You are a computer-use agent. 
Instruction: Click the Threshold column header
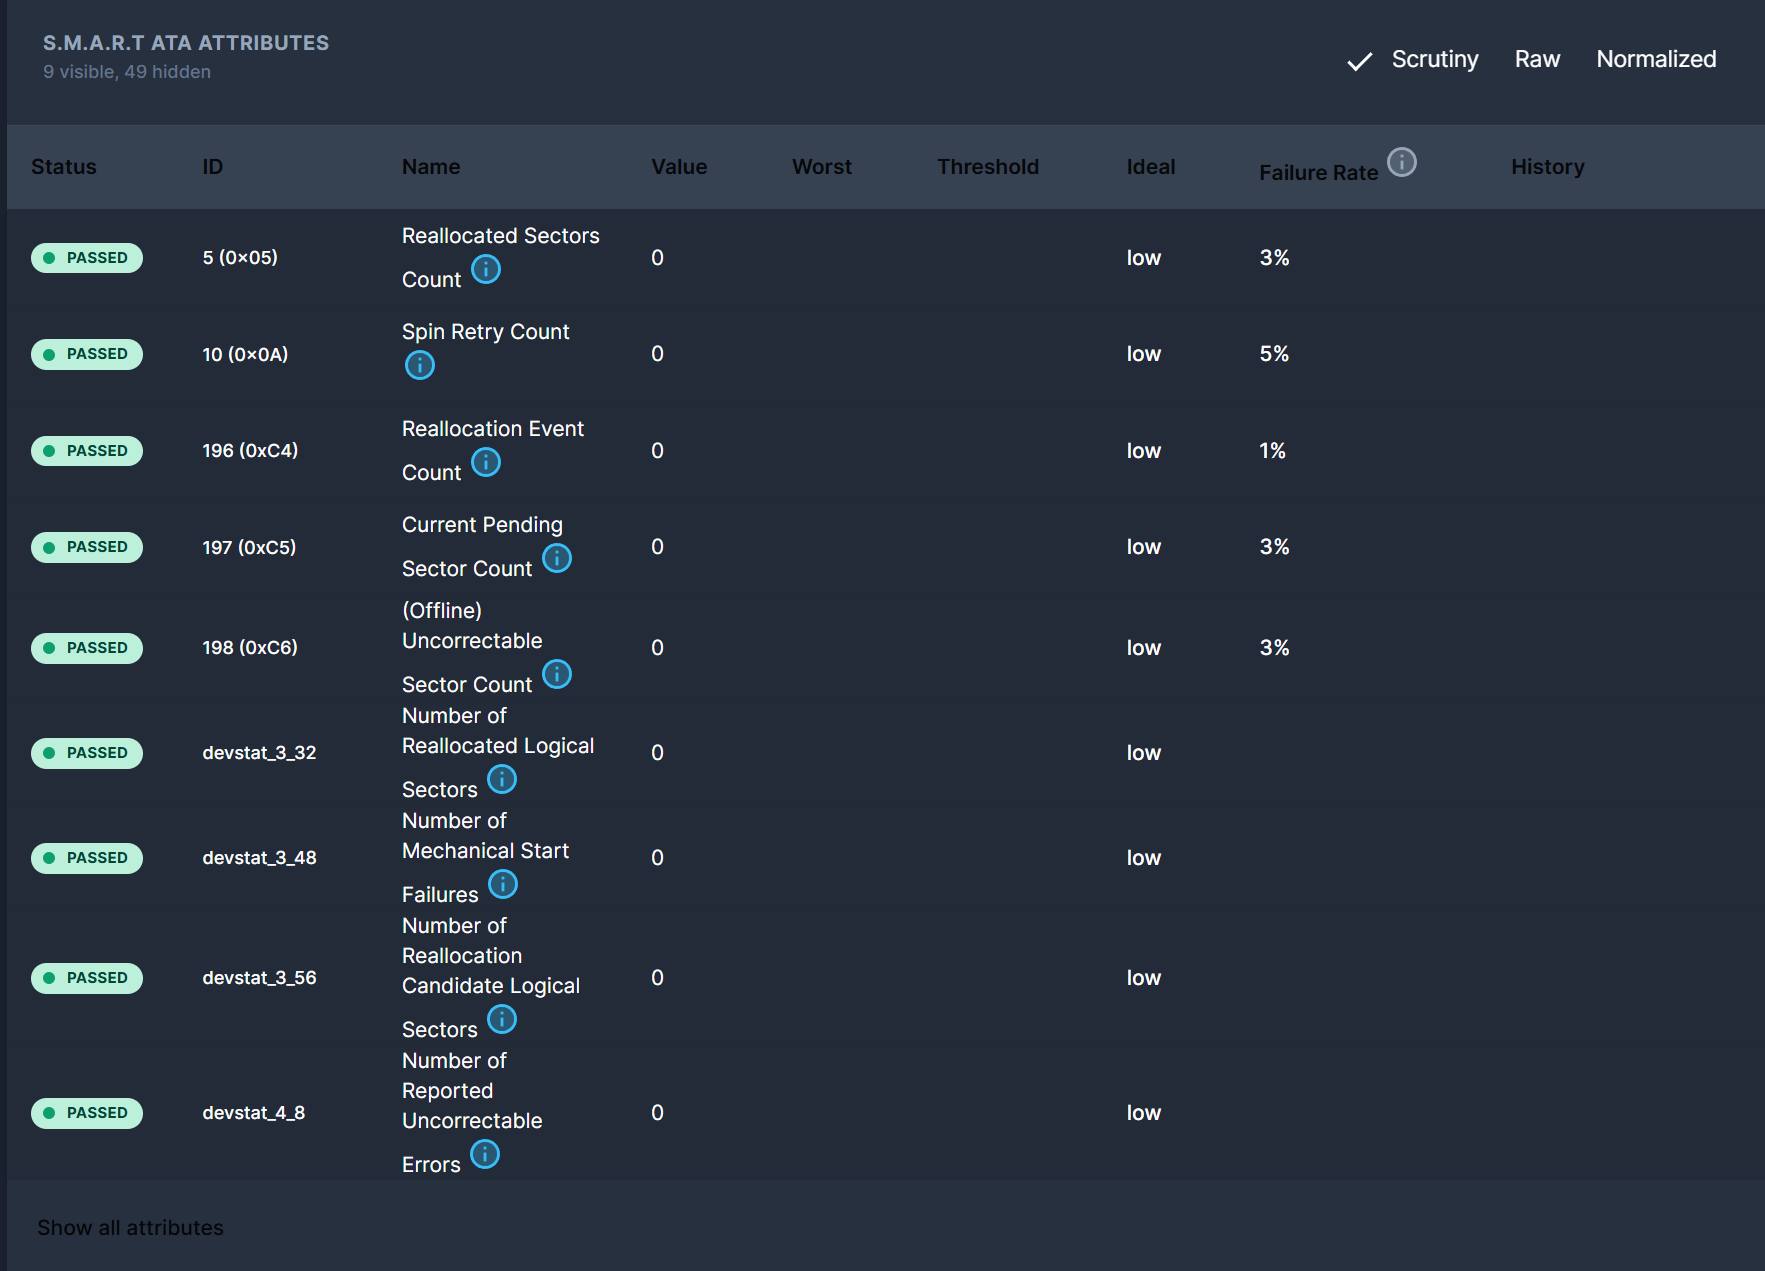pos(988,167)
